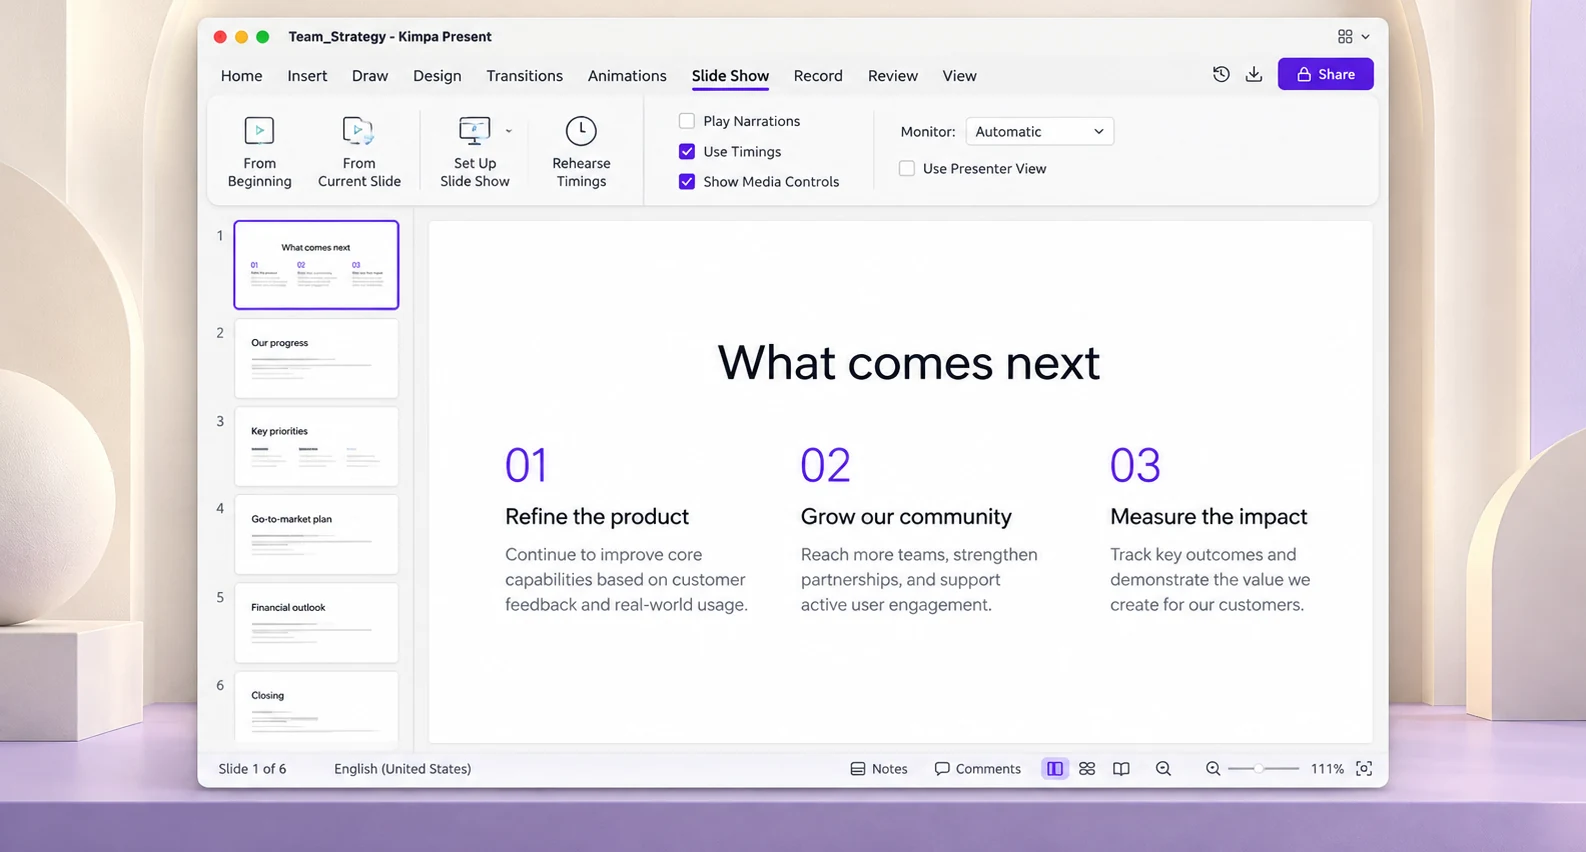Open the Review tab

893,76
